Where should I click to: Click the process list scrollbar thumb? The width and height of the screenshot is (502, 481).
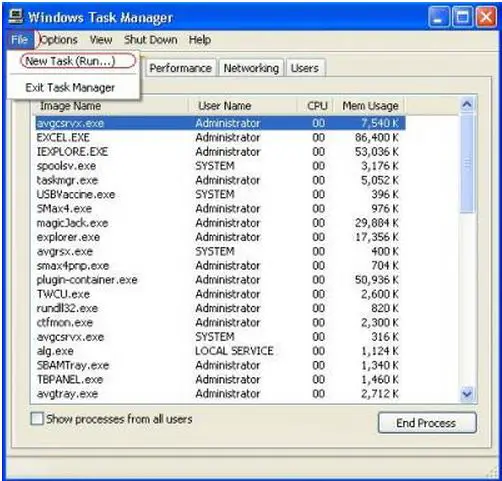467,163
